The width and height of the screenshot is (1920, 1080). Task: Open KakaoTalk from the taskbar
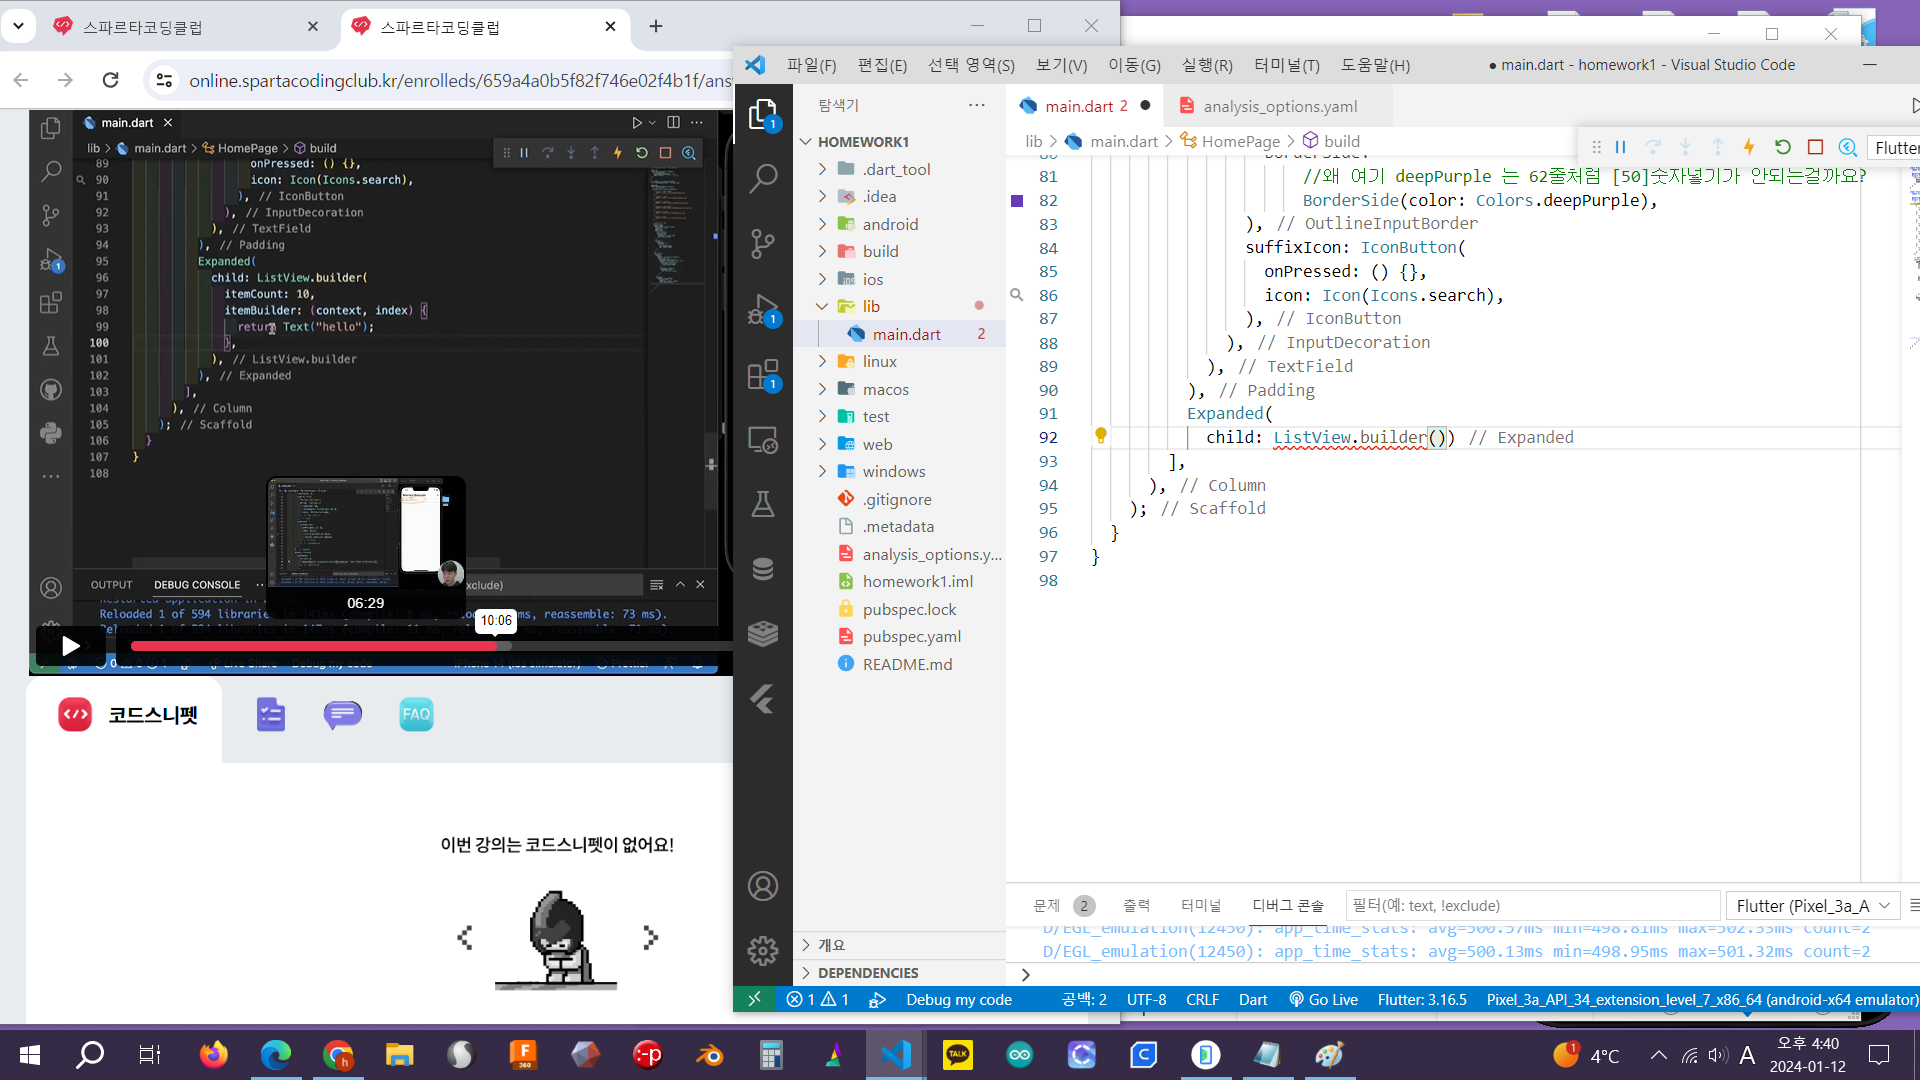tap(958, 1054)
